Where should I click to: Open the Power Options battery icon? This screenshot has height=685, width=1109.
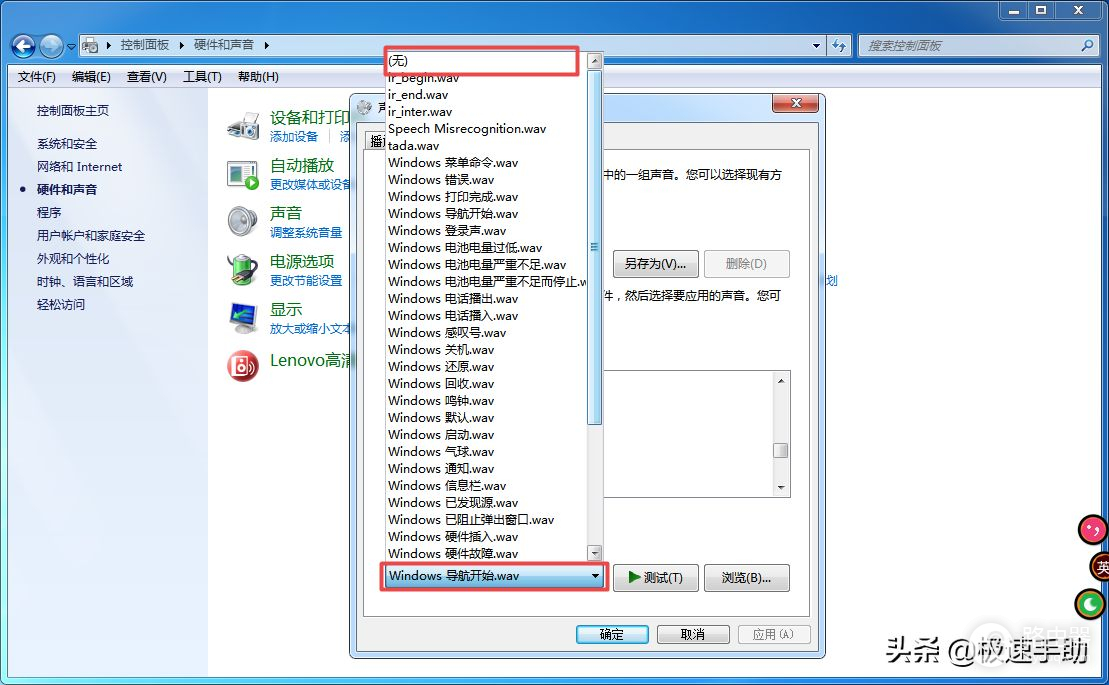point(243,269)
